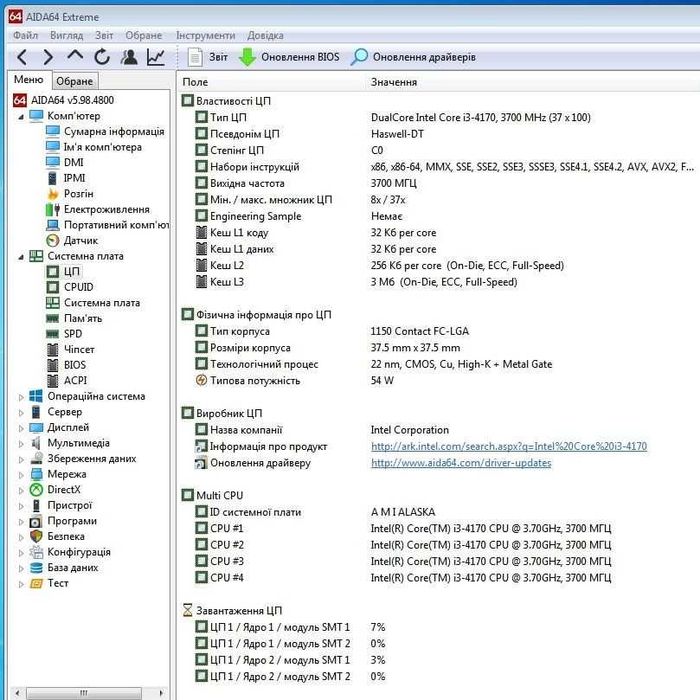The height and width of the screenshot is (700, 700).
Task: Select the DirectX Xbox icon
Action: (36, 490)
